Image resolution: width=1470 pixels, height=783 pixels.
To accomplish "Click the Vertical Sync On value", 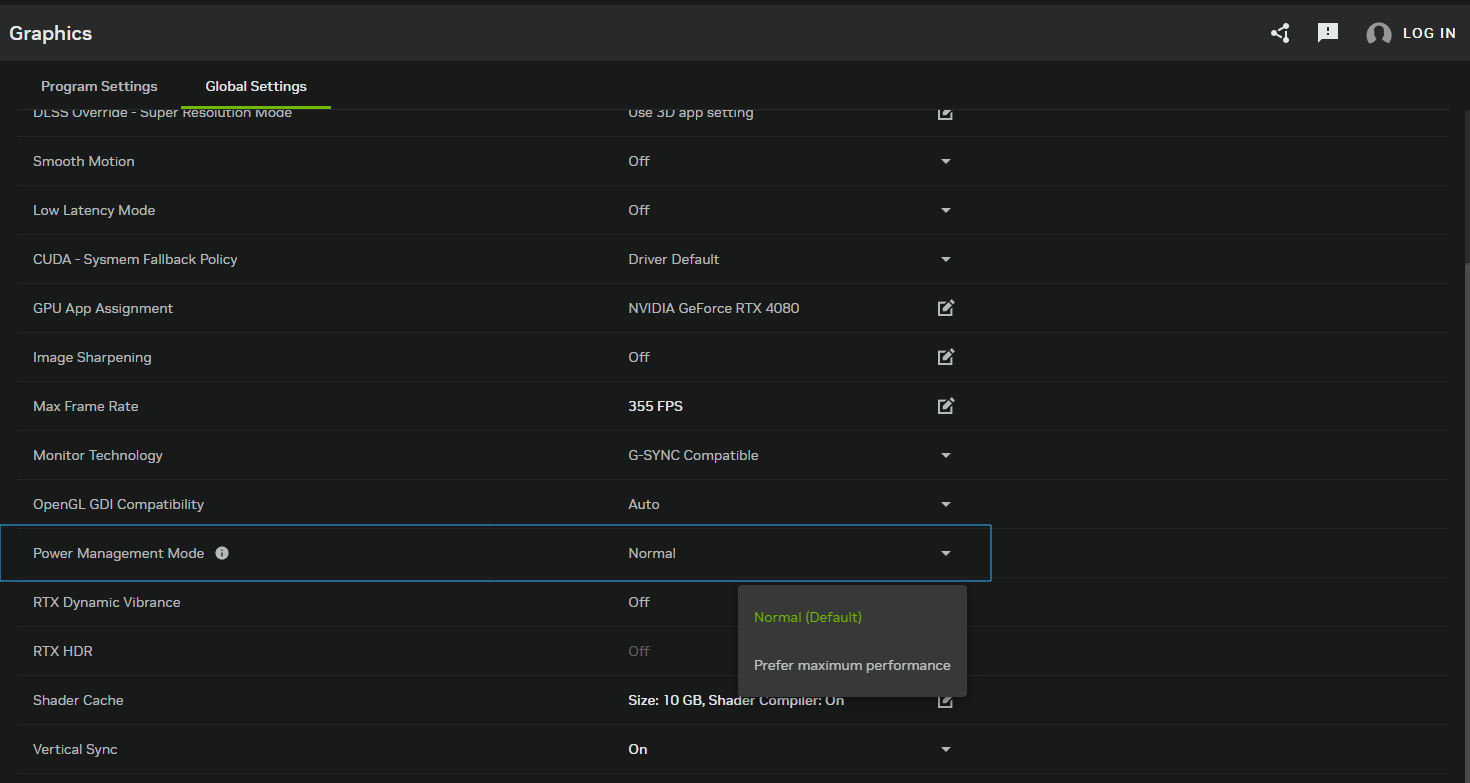I will 637,749.
